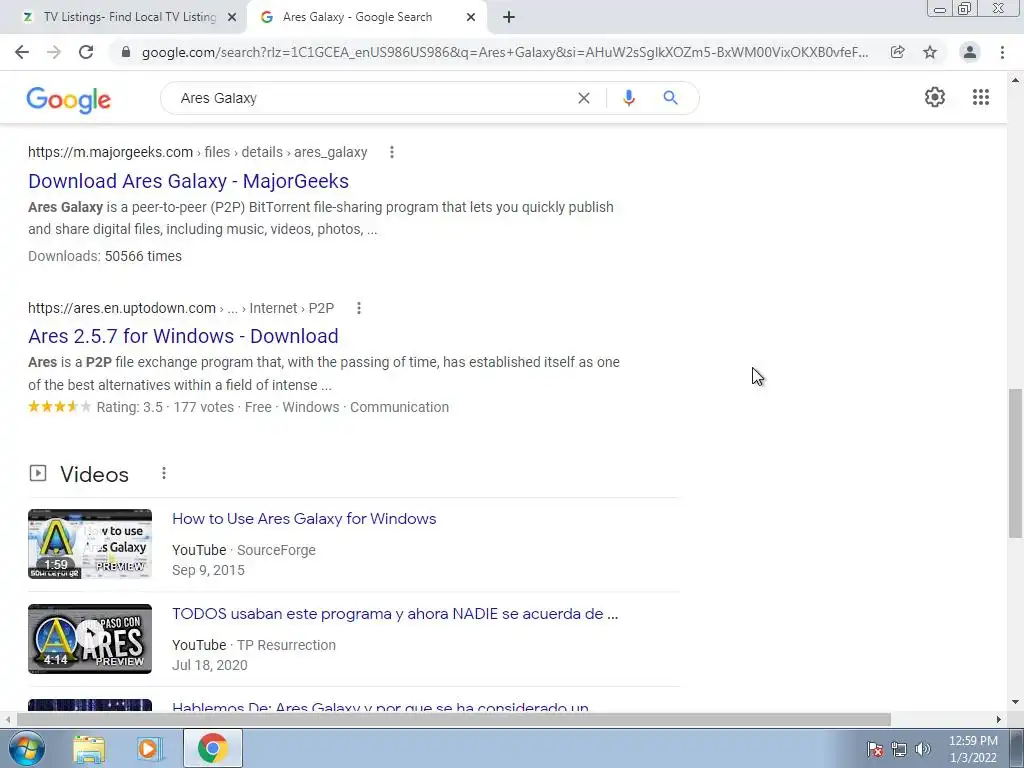1024x768 pixels.
Task: Click the browser forward arrow
Action: (x=54, y=52)
